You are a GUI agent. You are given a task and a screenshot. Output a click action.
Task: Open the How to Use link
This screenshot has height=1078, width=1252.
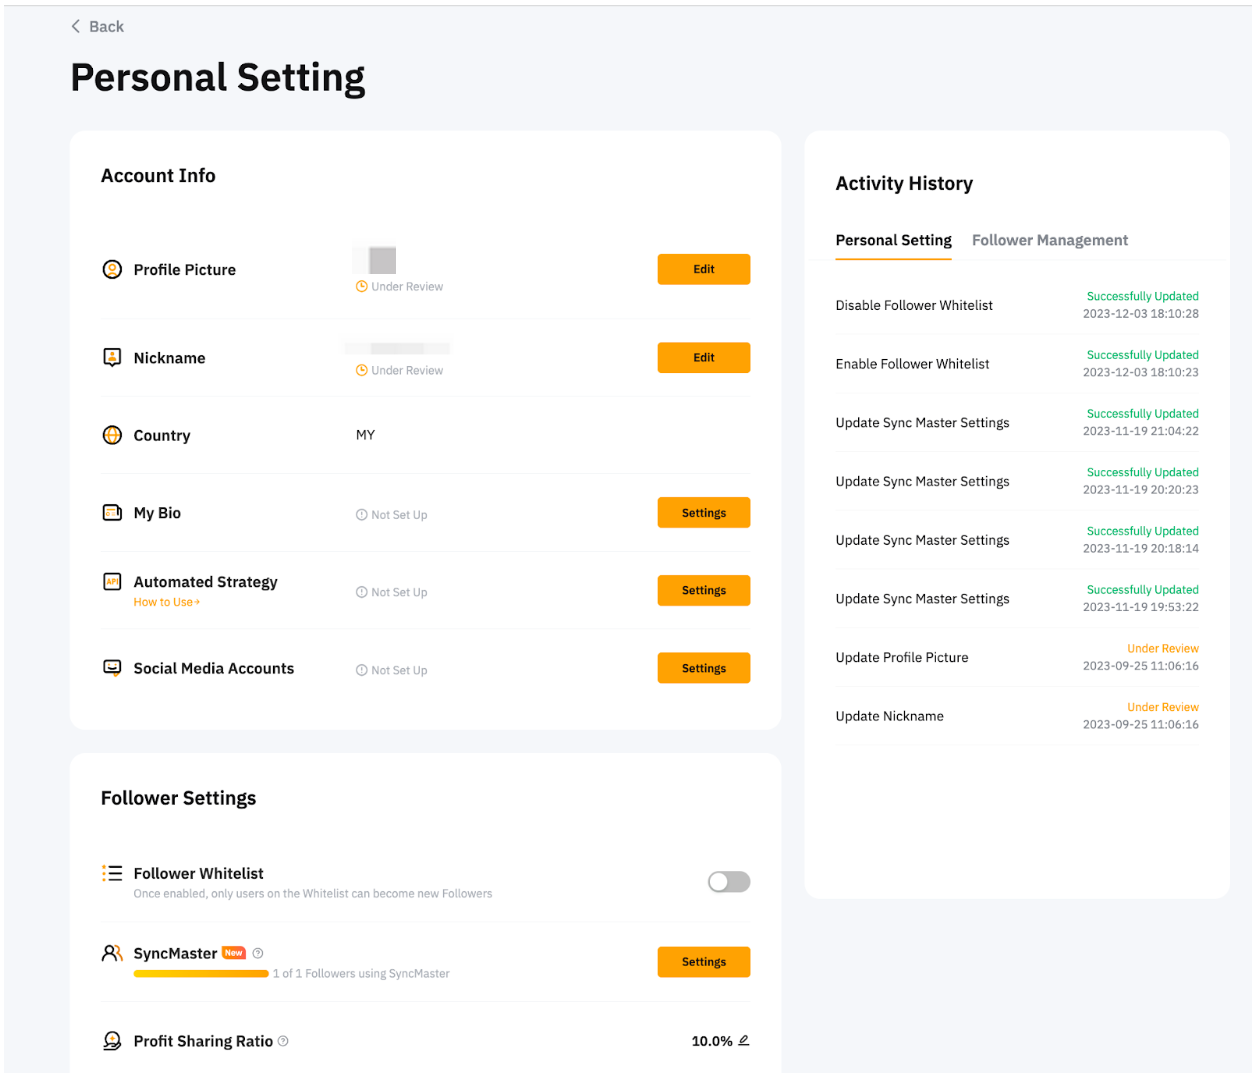pos(166,602)
